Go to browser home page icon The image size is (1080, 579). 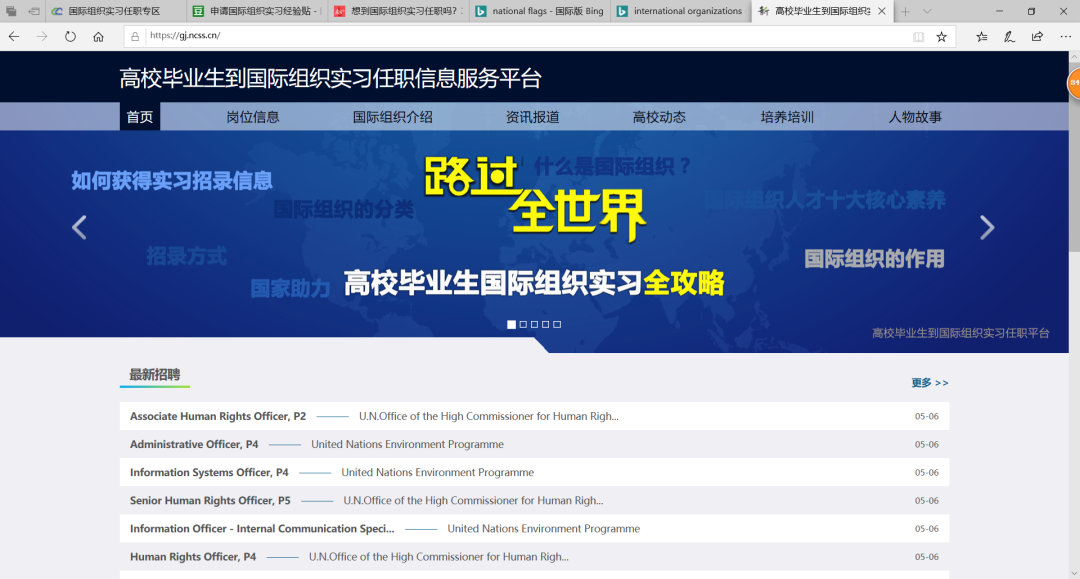(98, 36)
